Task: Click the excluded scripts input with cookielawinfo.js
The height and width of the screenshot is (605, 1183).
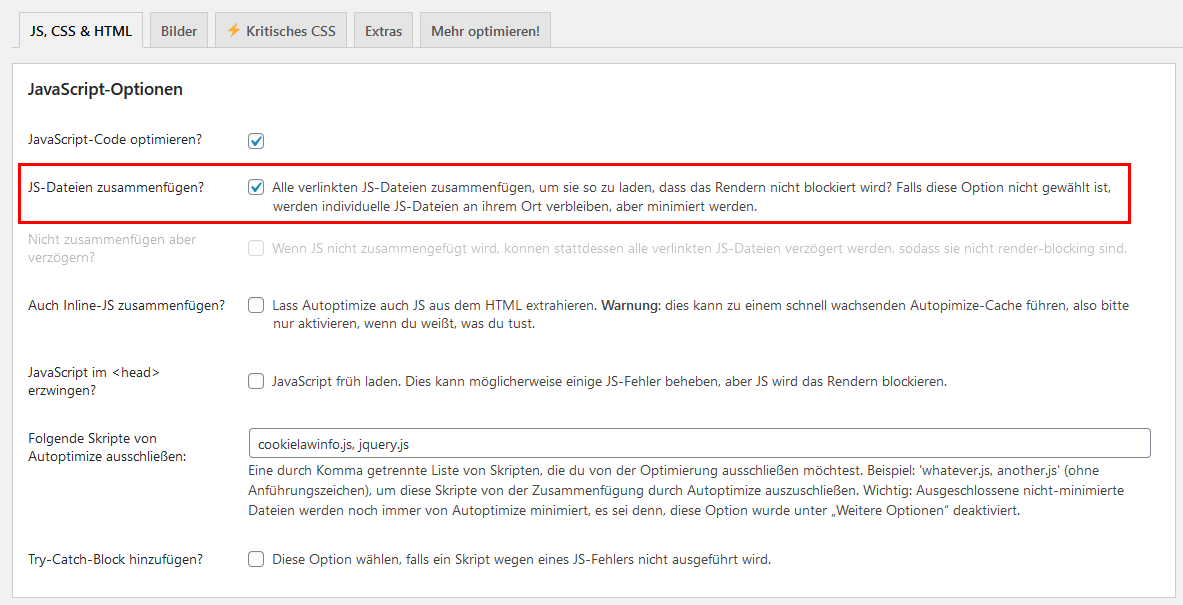Action: pyautogui.click(x=699, y=444)
